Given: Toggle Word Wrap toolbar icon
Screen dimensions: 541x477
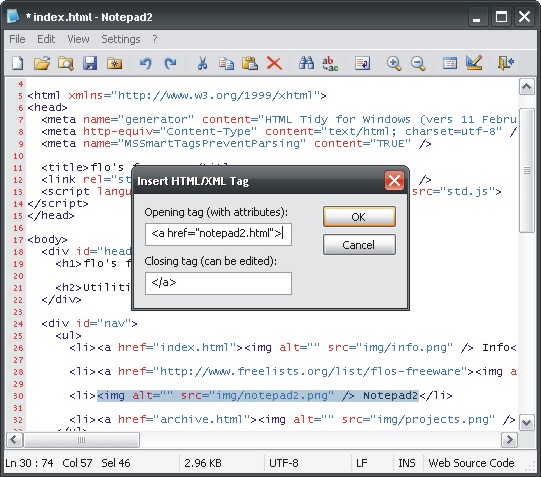Looking at the screenshot, I should (x=362, y=63).
